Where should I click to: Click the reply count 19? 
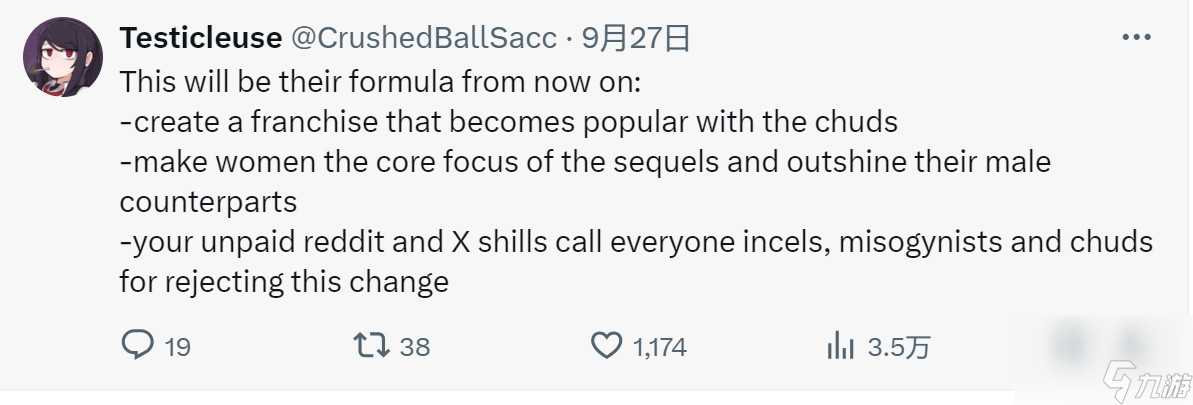click(x=177, y=347)
